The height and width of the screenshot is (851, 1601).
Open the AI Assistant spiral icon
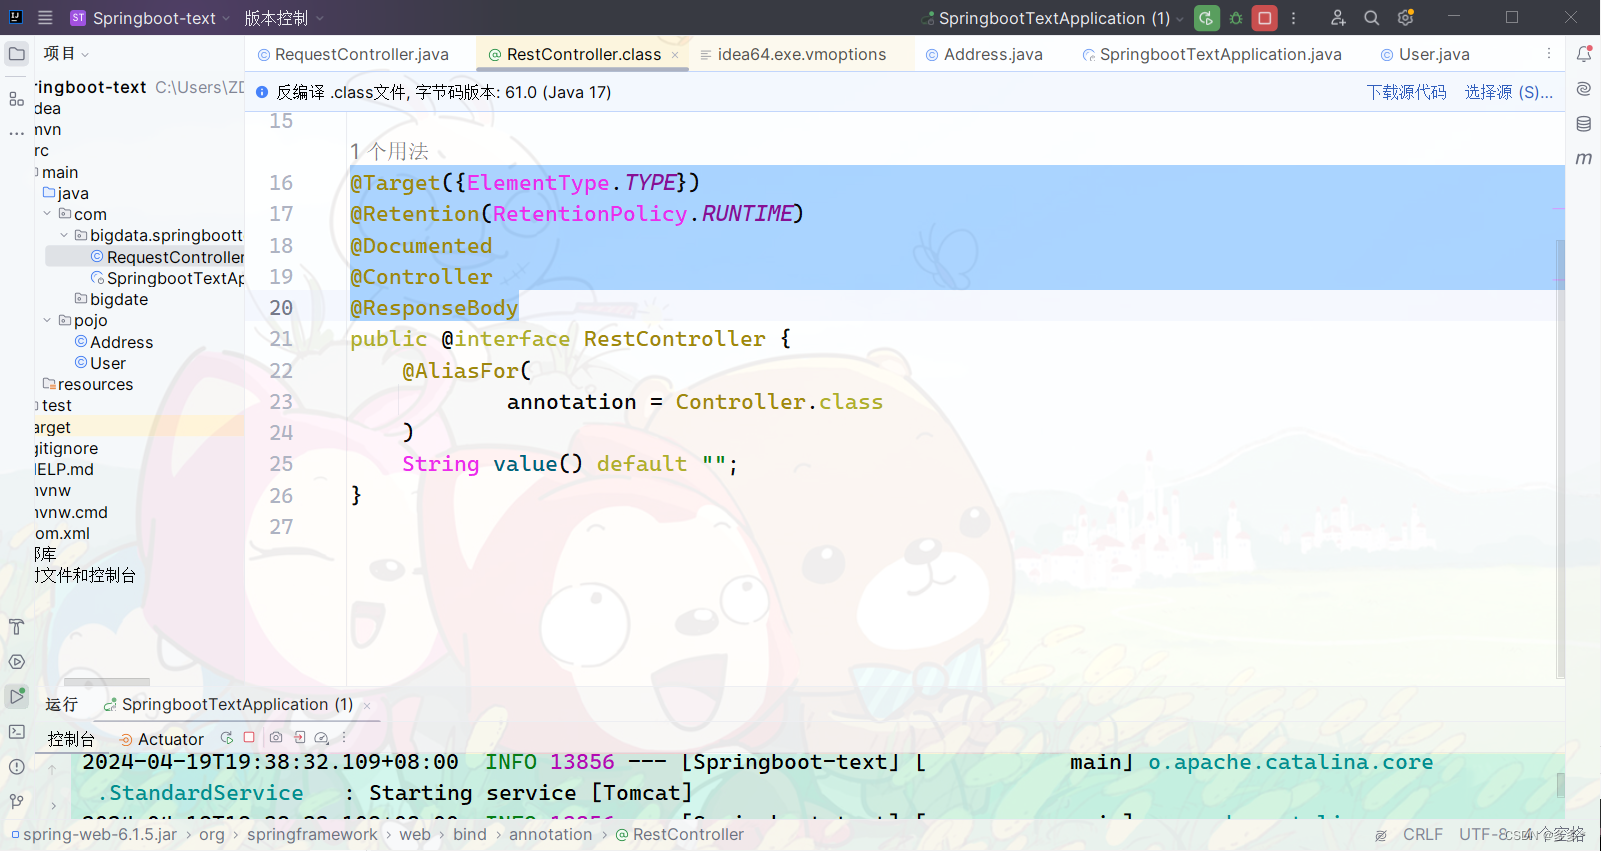[1584, 89]
